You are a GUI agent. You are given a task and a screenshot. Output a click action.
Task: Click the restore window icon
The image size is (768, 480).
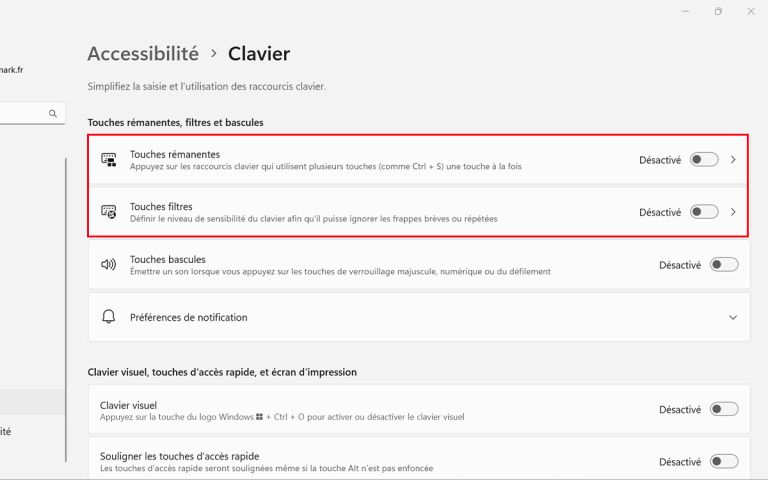coord(718,11)
